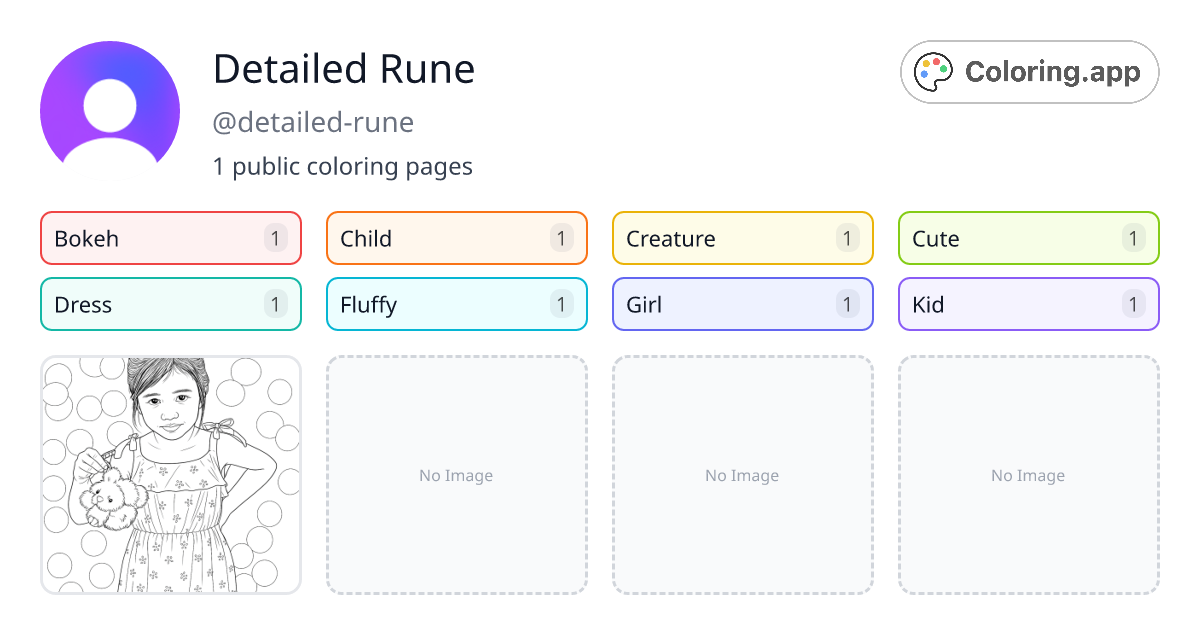This screenshot has height=630, width=1200.
Task: Click the '1 public coloring pages' text
Action: pos(343,166)
